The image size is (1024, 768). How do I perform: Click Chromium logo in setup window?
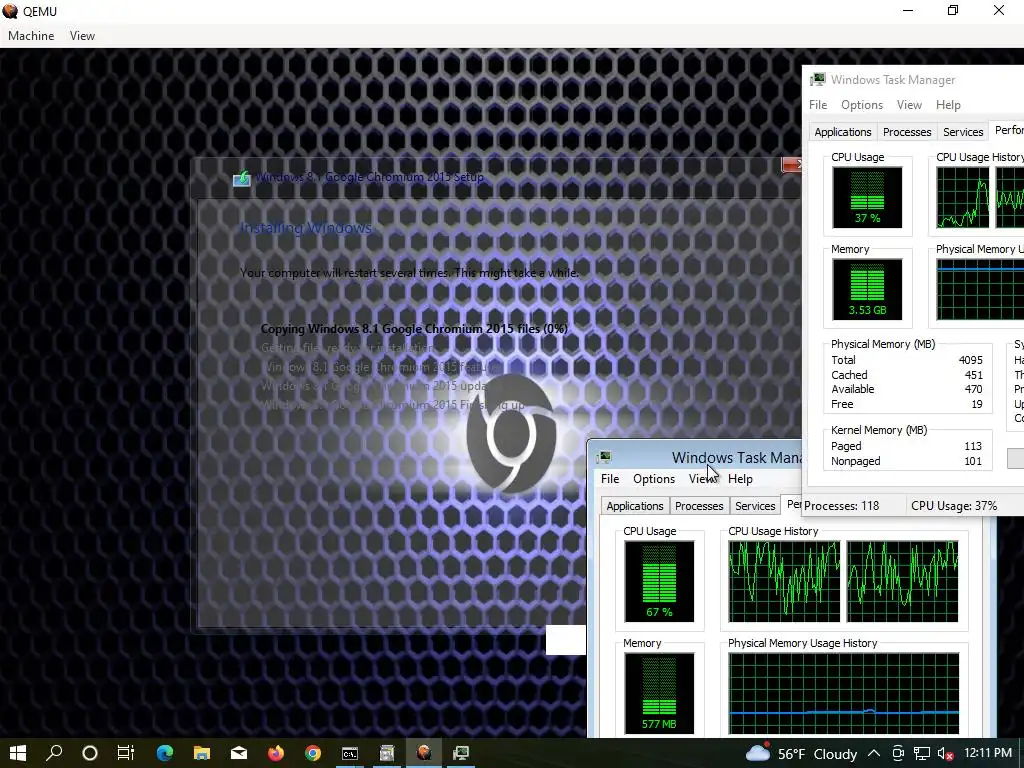tap(511, 434)
